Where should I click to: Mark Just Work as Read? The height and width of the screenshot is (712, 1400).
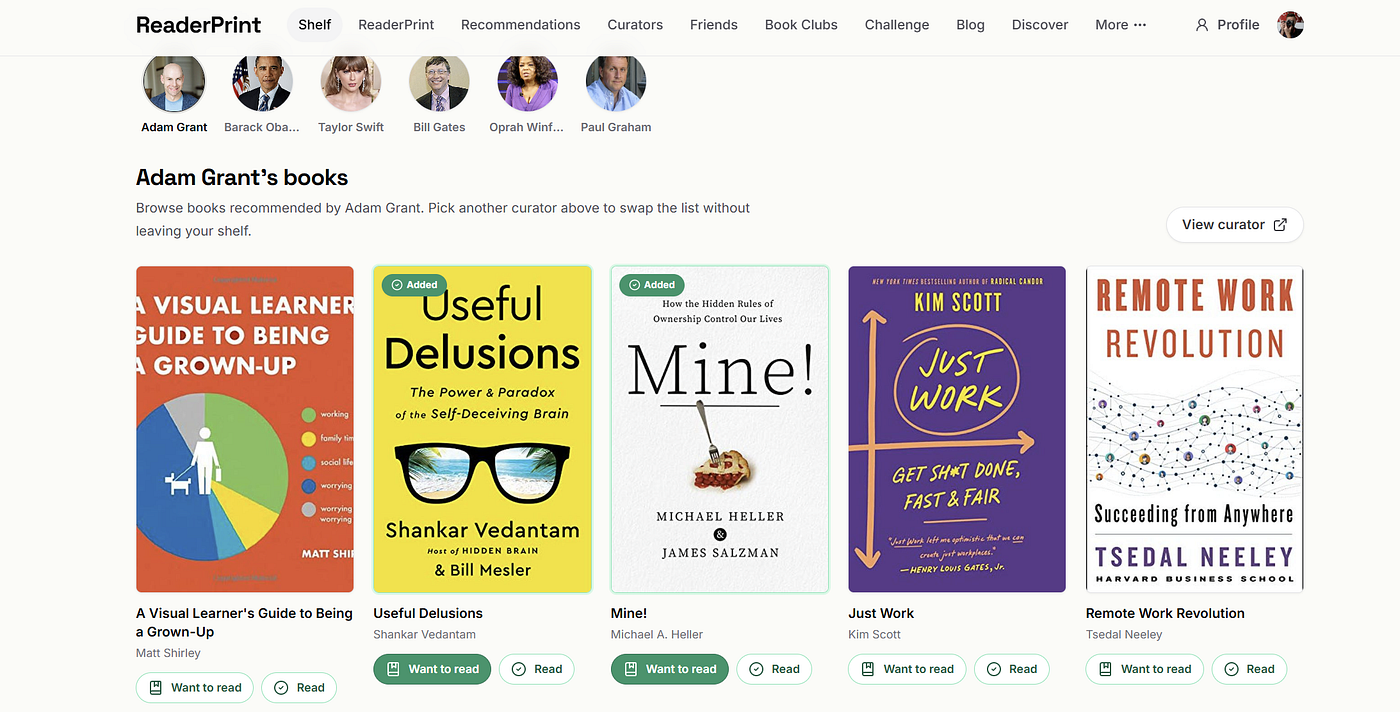1012,669
